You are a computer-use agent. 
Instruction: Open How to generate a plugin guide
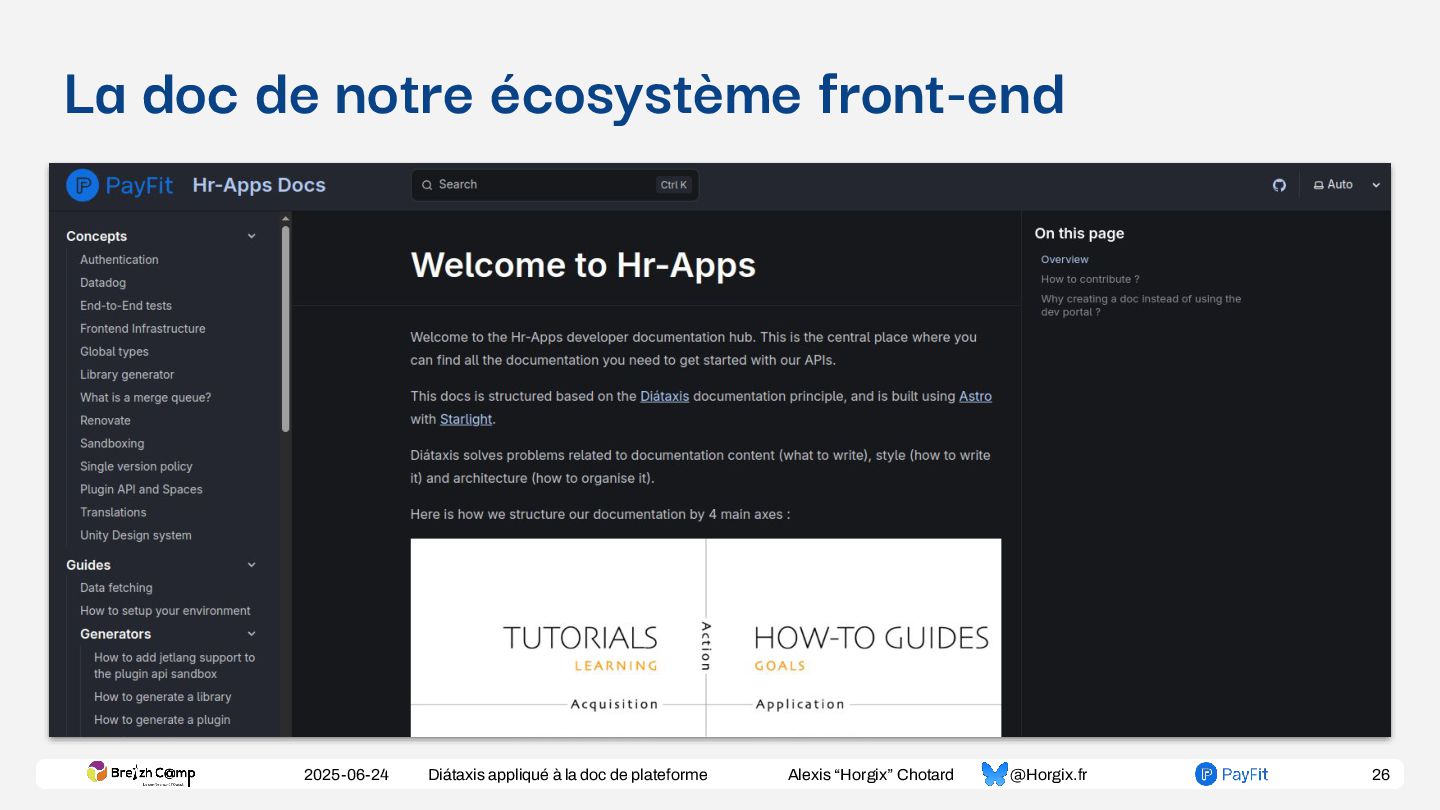tap(162, 720)
